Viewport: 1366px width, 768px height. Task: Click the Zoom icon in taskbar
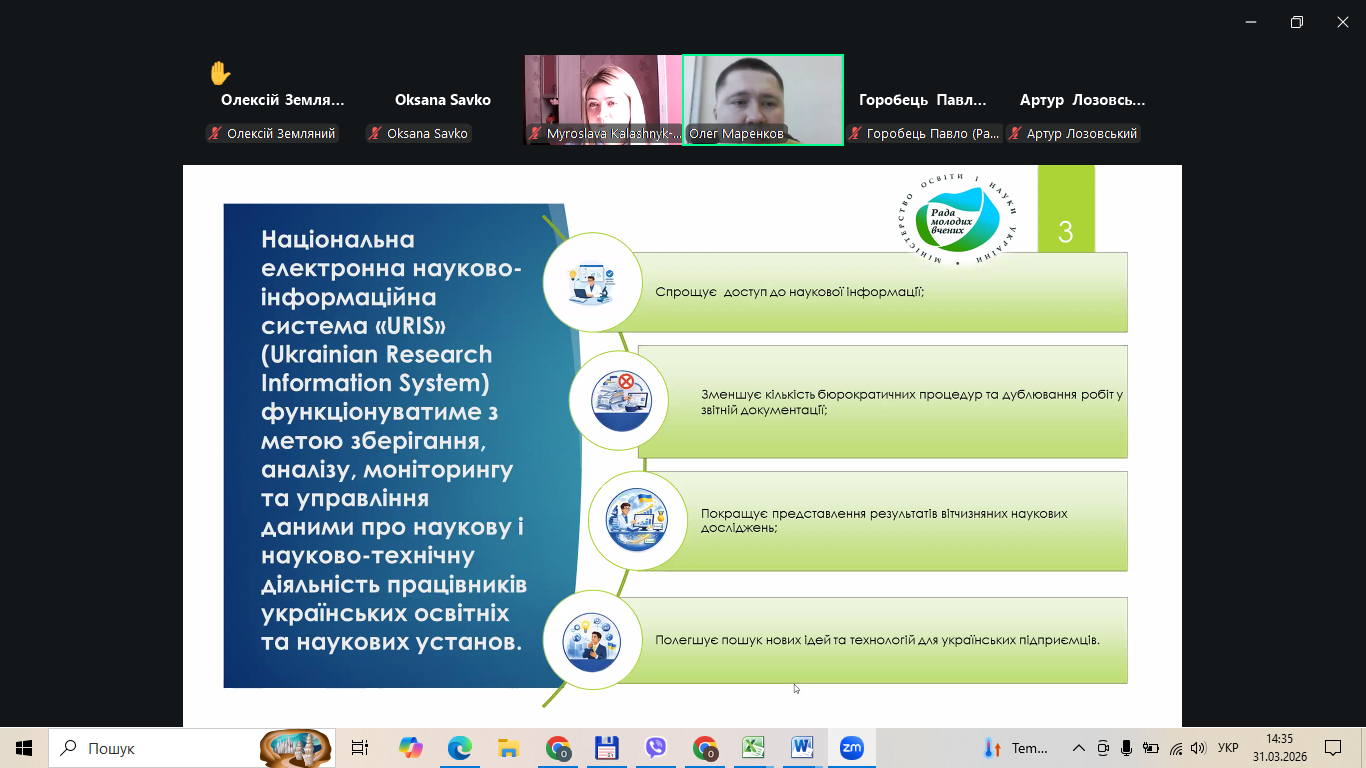click(852, 748)
